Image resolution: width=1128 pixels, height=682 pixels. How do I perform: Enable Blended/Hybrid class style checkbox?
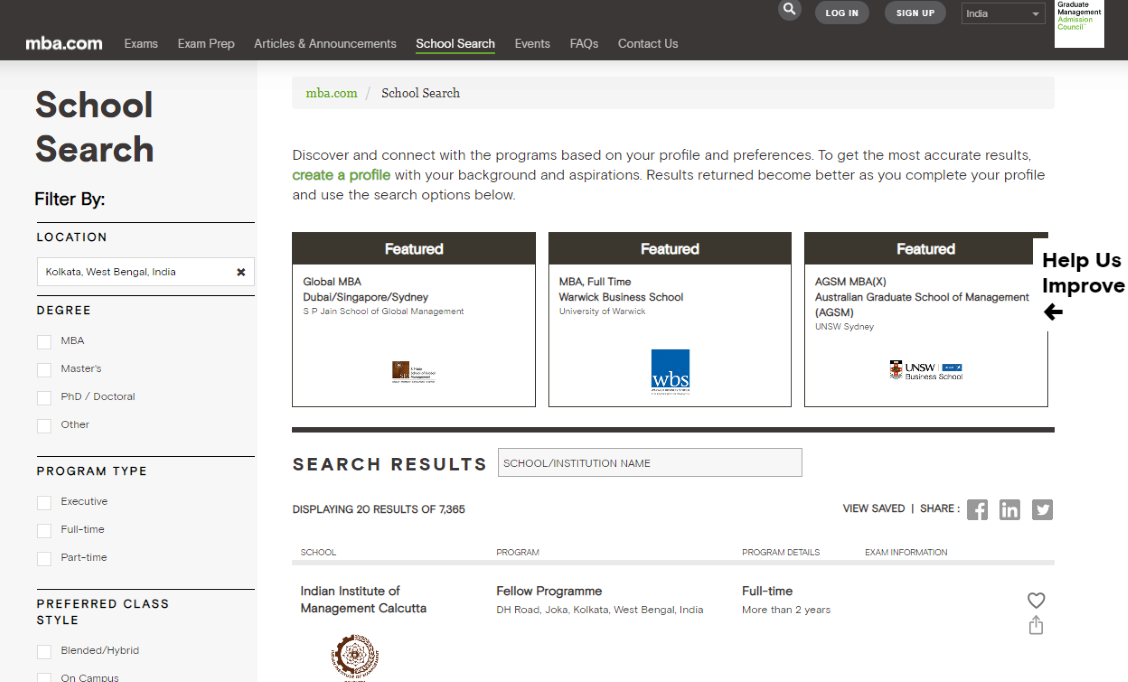point(45,651)
